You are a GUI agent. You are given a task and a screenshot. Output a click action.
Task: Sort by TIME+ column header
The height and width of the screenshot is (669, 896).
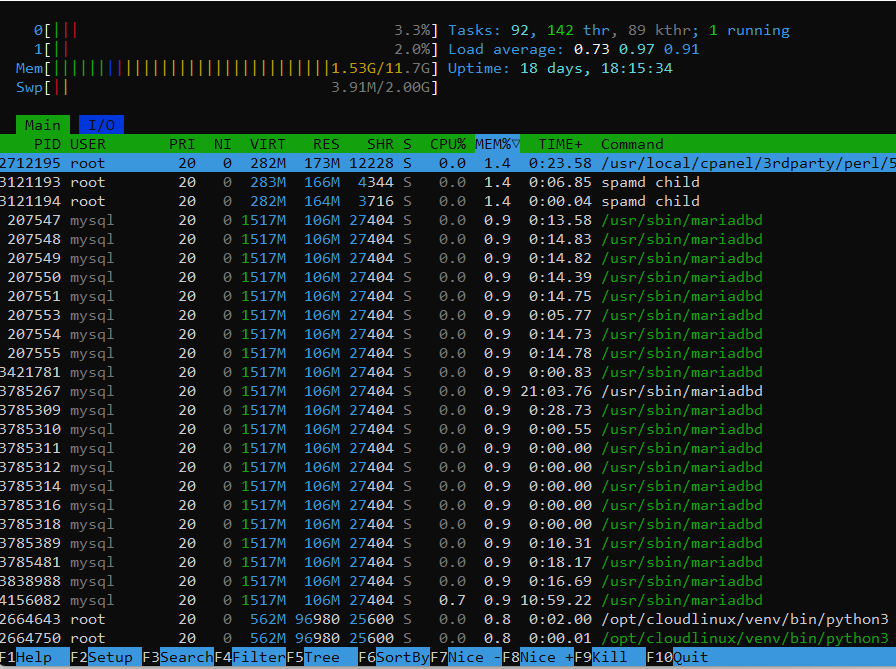pyautogui.click(x=560, y=144)
